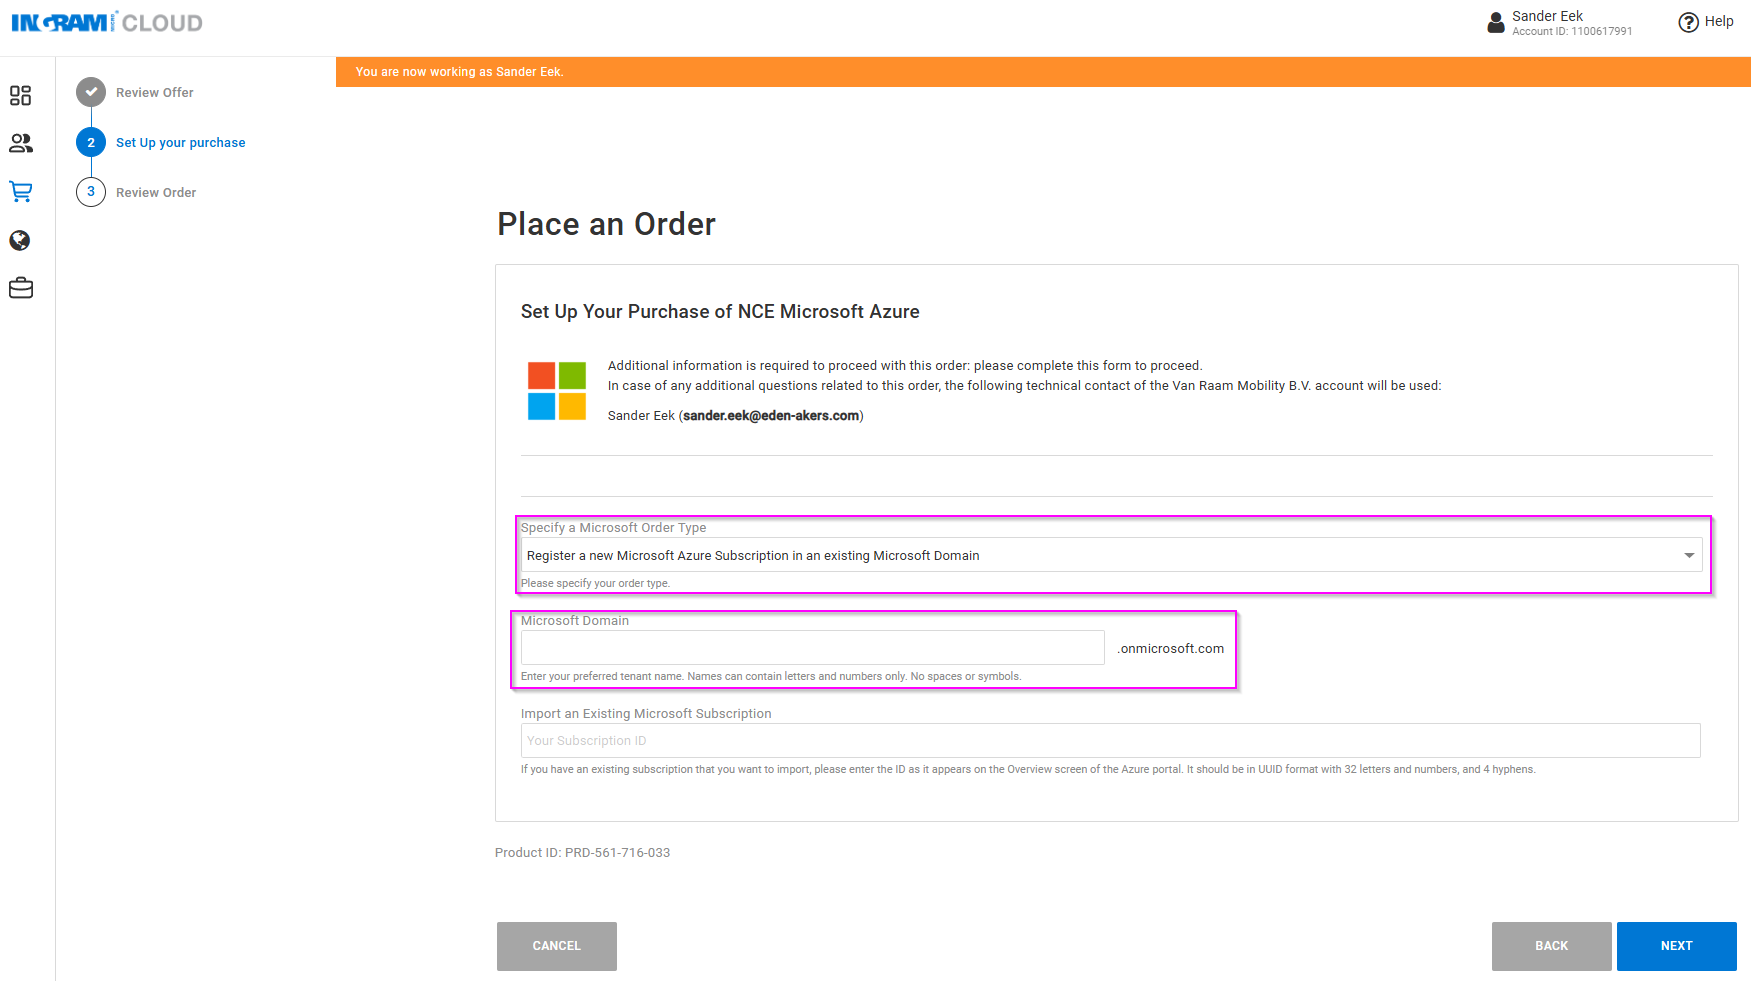This screenshot has height=981, width=1751.
Task: Click the Microsoft Domain field label
Action: 575,621
